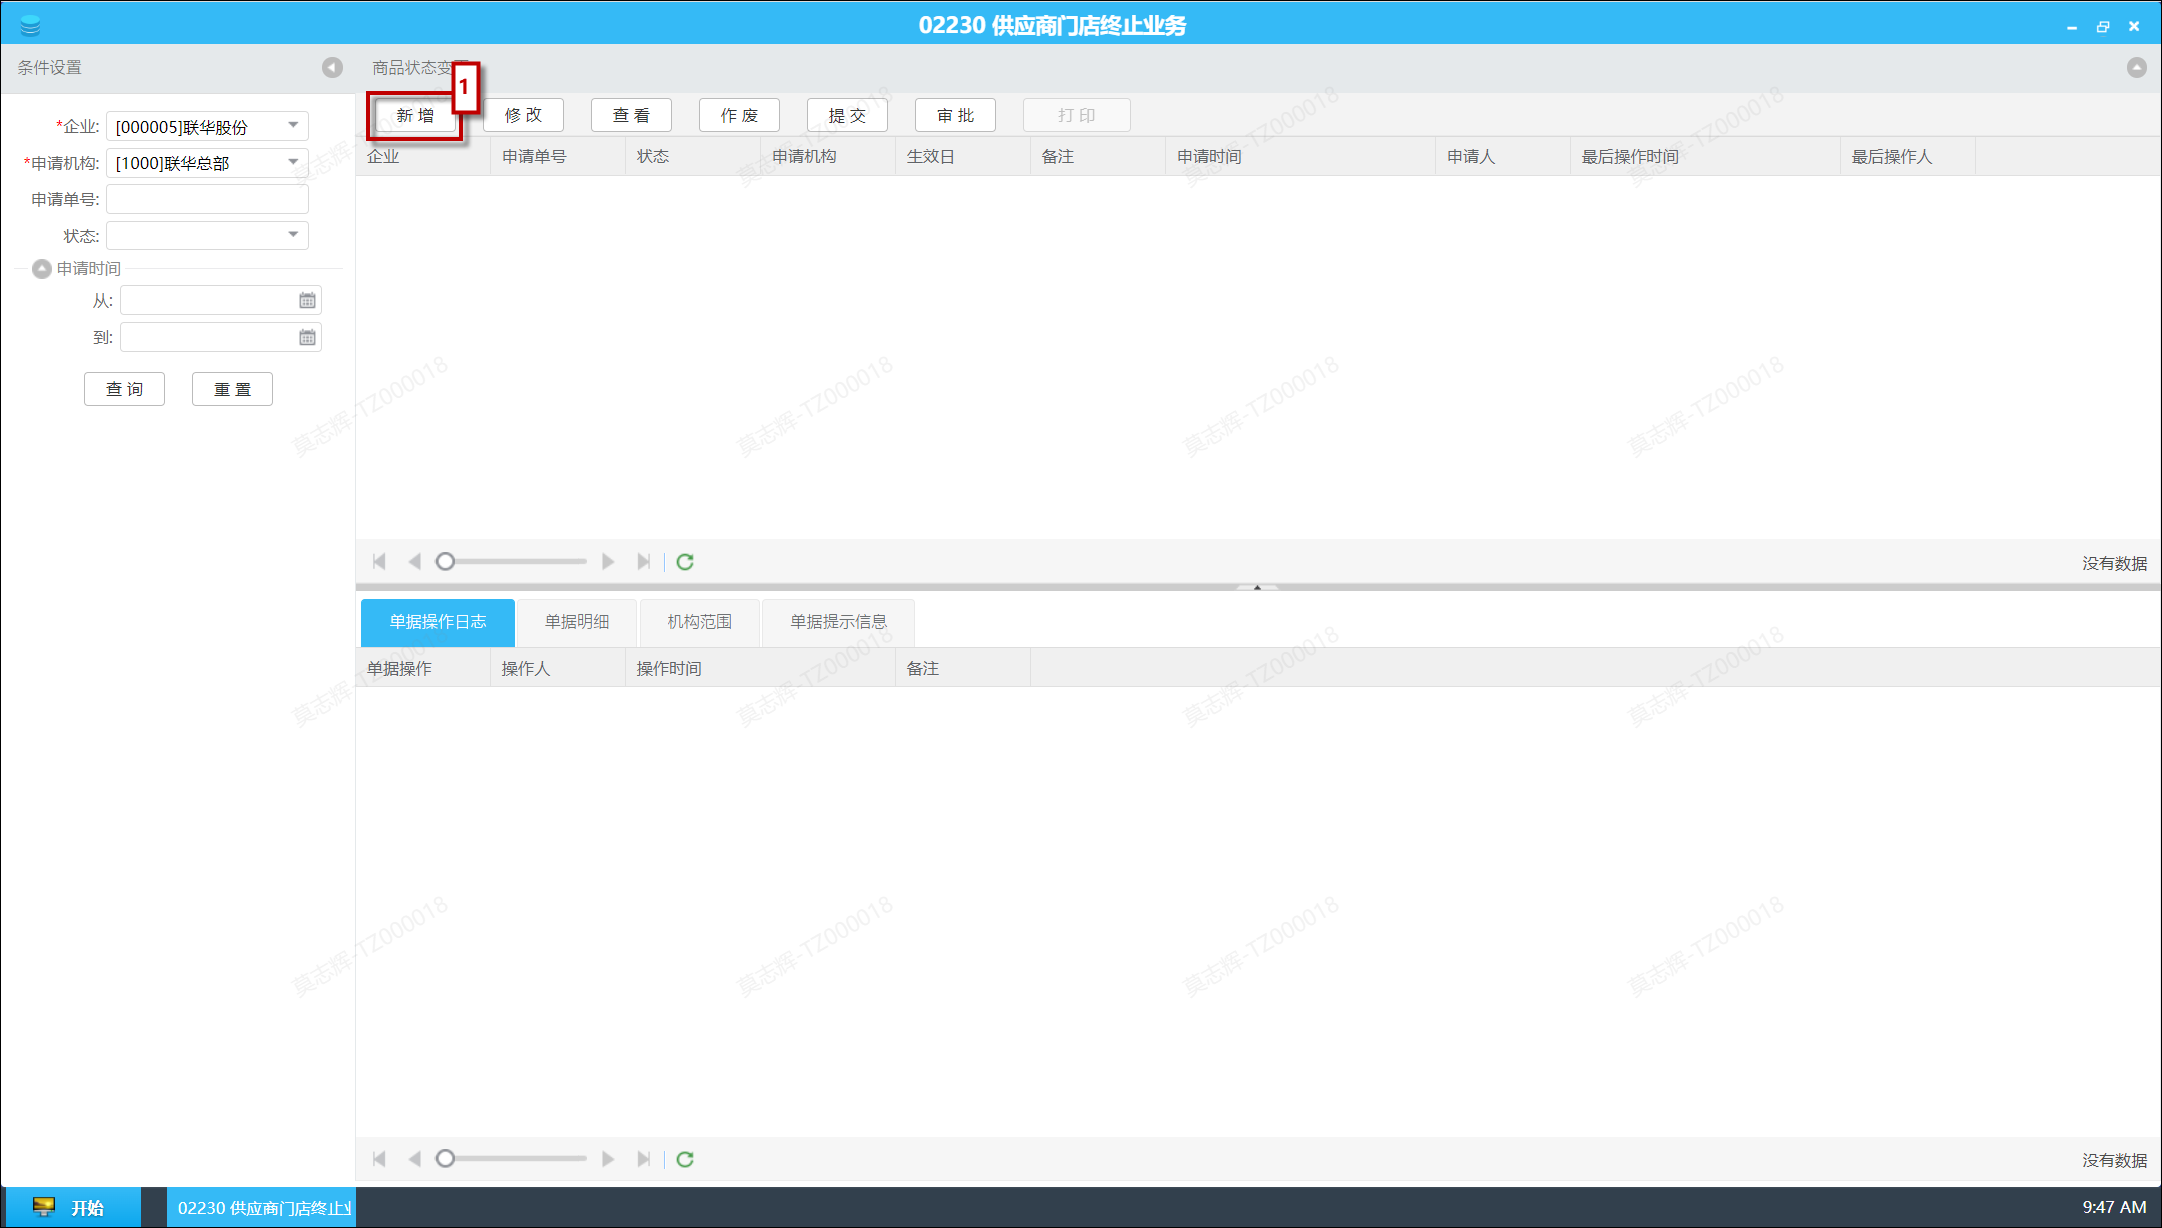The height and width of the screenshot is (1228, 2162).
Task: Sort by 状态 column header
Action: 693,157
